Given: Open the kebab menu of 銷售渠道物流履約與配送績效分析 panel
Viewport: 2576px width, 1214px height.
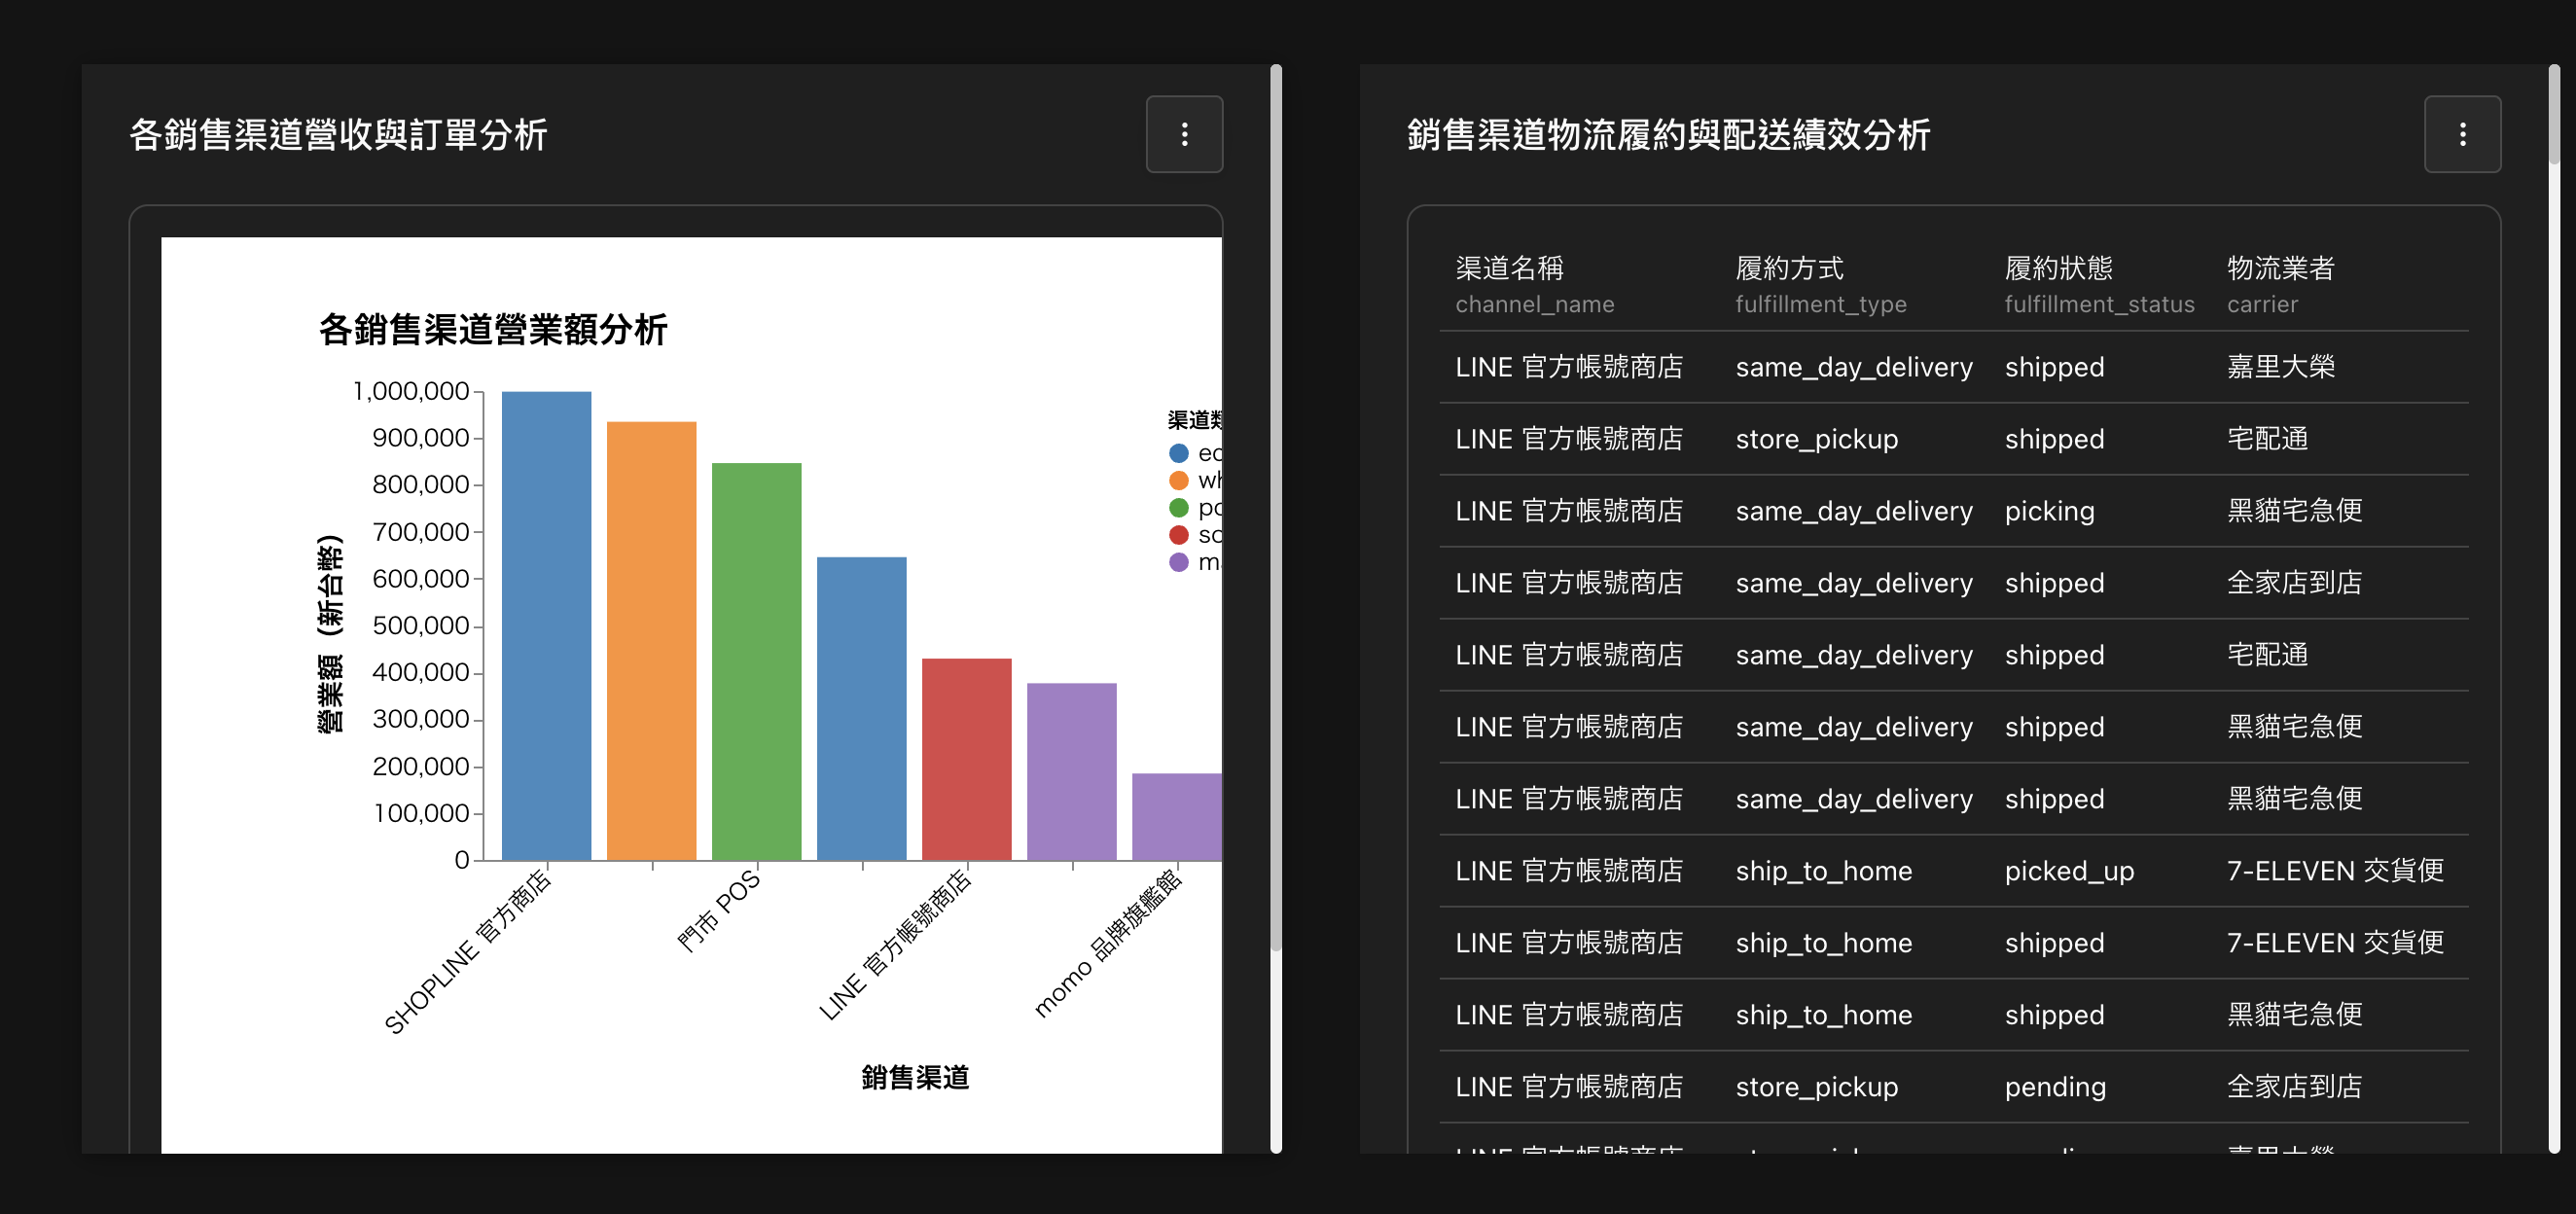Looking at the screenshot, I should 2462,134.
